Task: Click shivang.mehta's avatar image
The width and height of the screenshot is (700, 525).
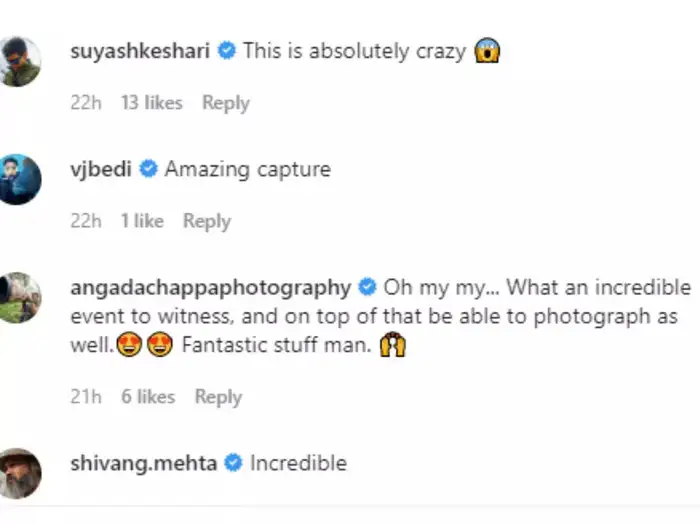Action: click(x=19, y=471)
